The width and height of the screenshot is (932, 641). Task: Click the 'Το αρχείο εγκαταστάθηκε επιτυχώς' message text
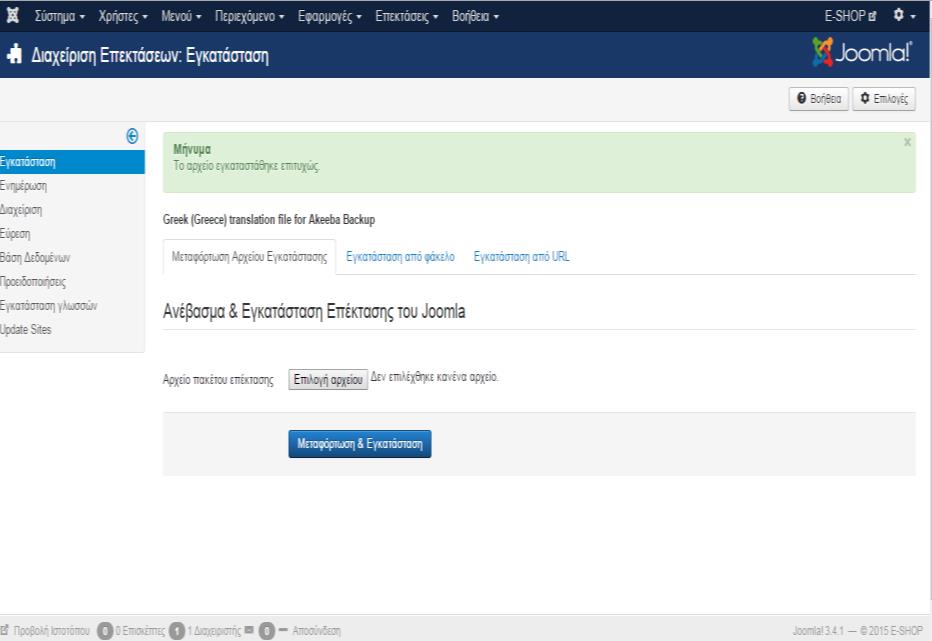tap(246, 166)
